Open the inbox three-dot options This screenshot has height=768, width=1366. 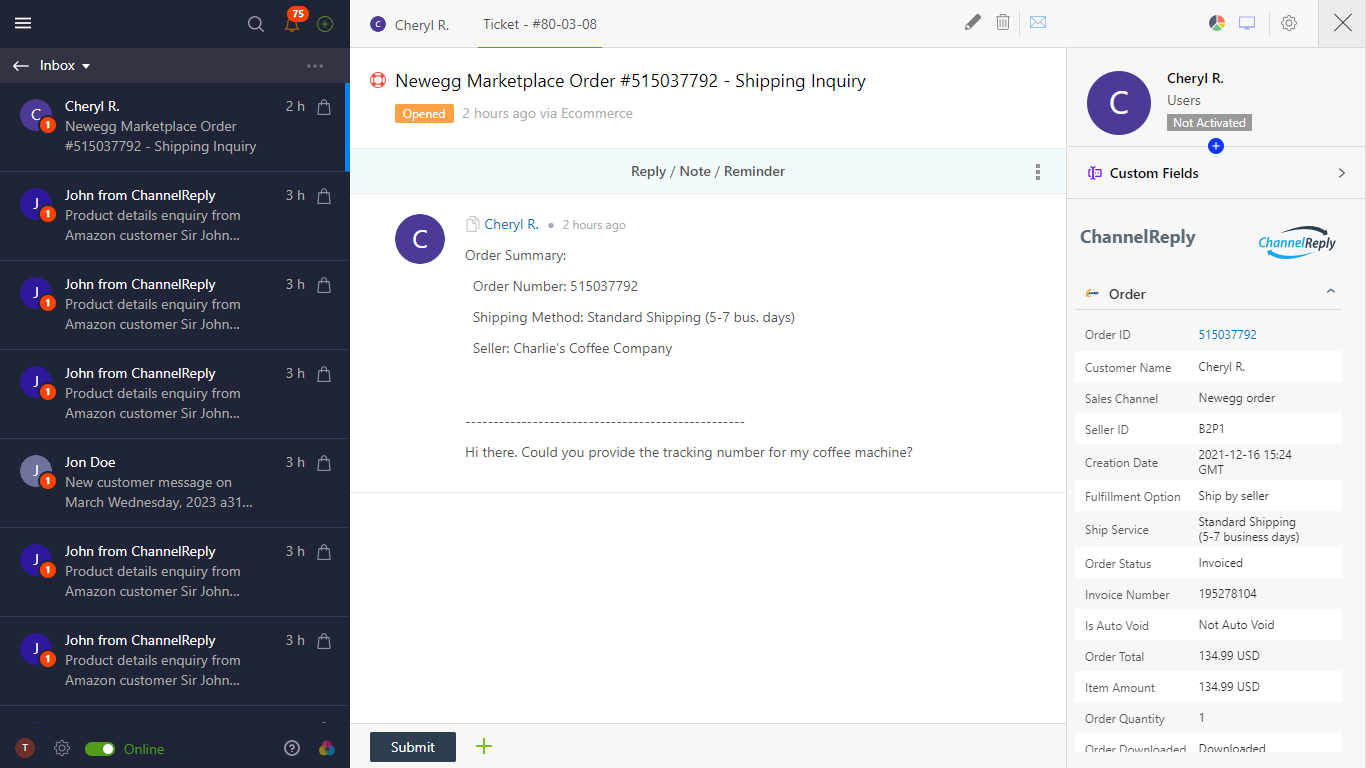[315, 66]
